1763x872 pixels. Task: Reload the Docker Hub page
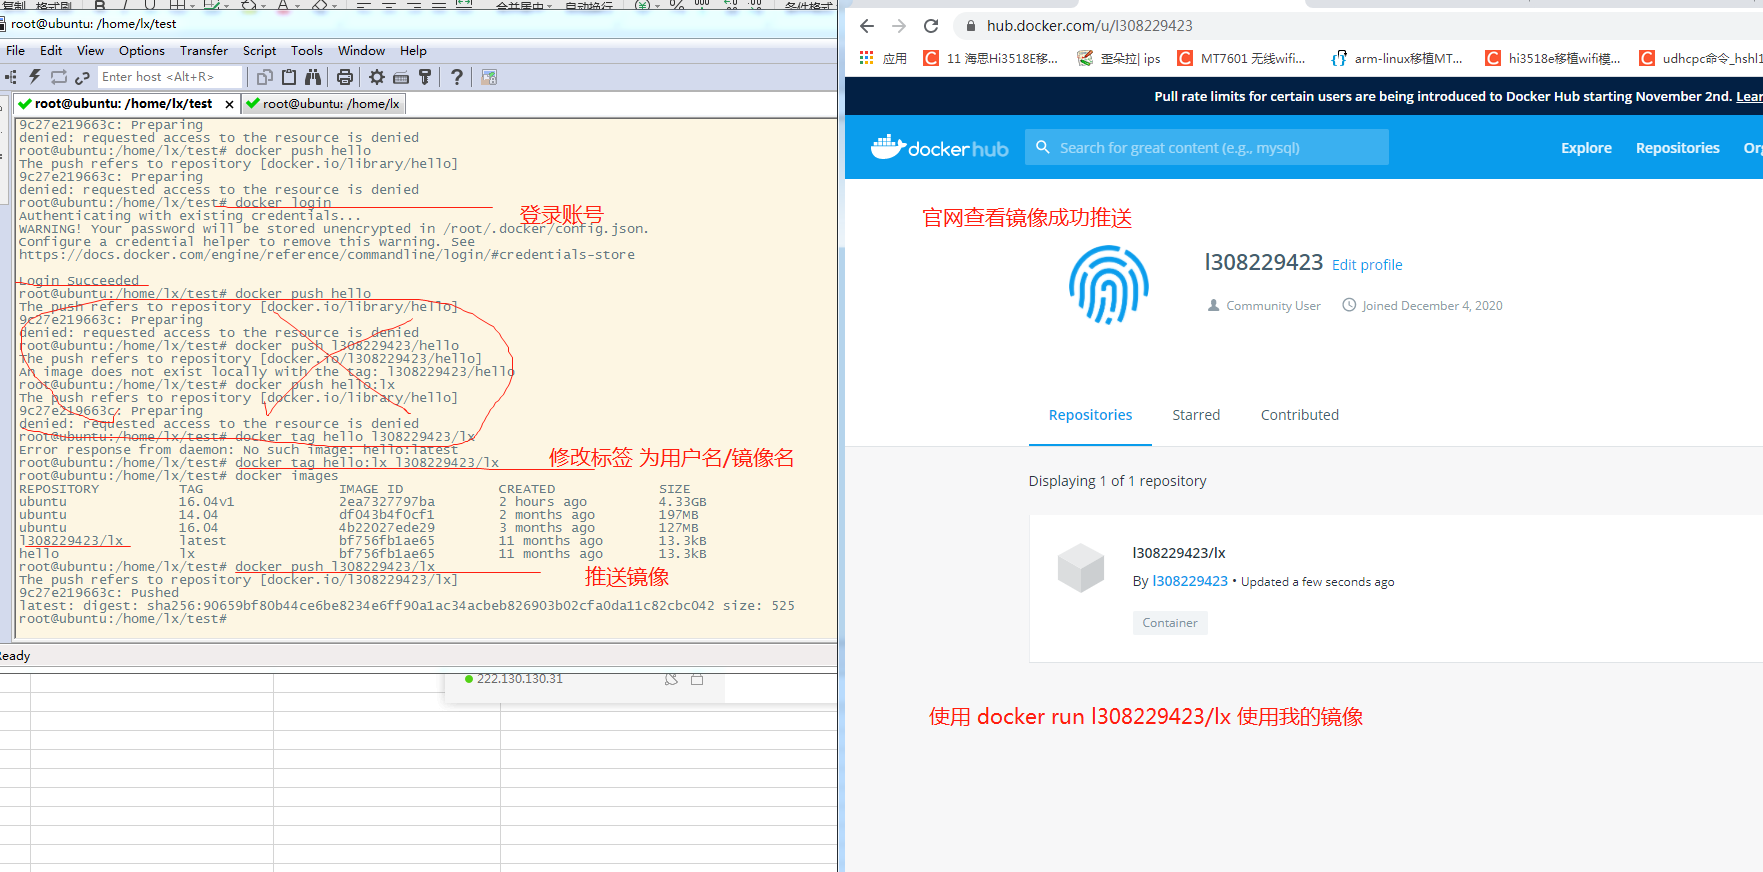click(931, 26)
